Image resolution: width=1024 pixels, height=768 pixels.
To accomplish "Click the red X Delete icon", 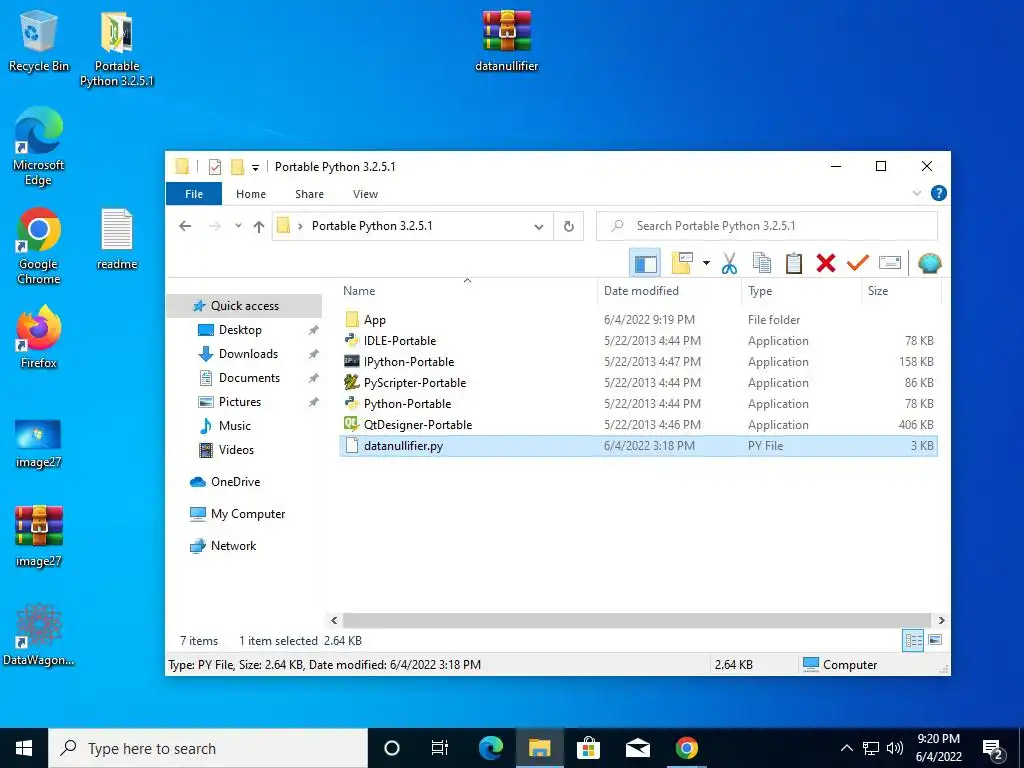I will 825,263.
